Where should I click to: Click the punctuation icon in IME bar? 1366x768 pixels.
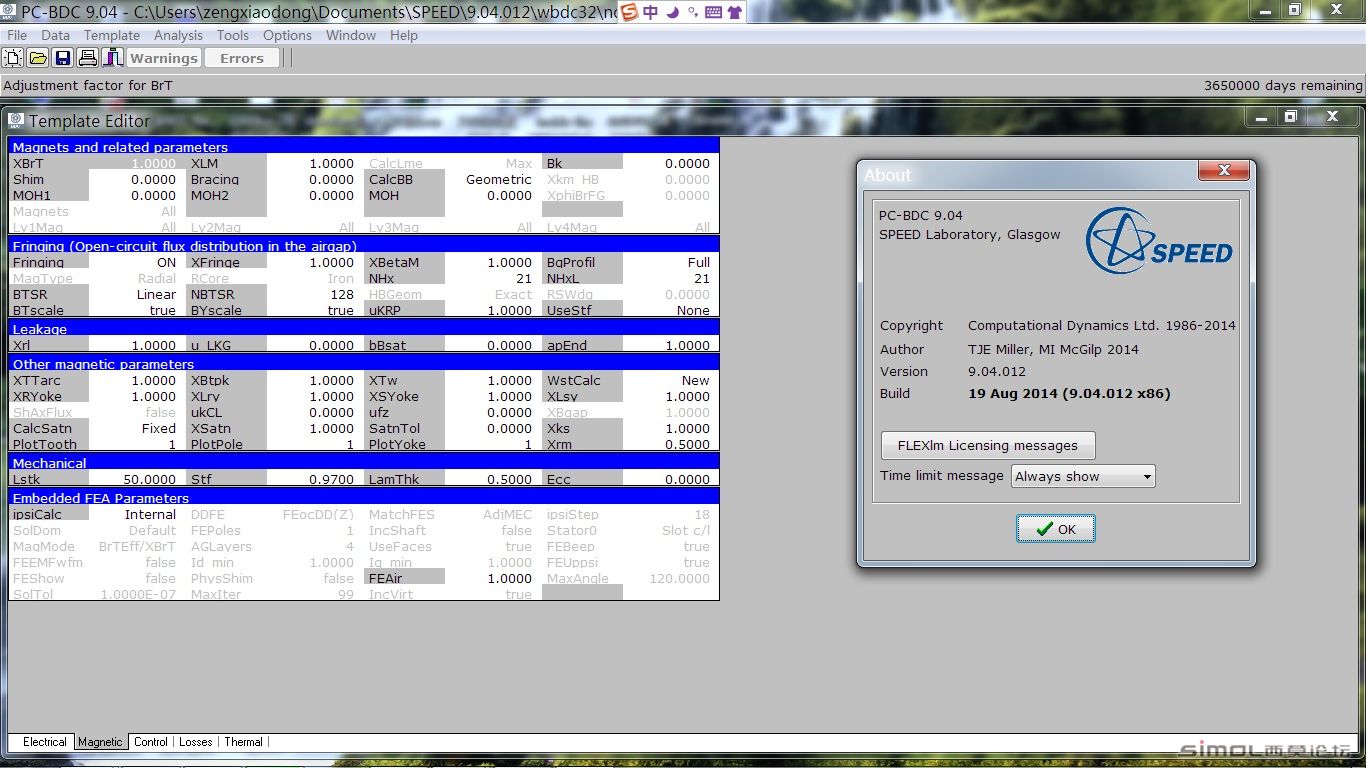point(693,12)
